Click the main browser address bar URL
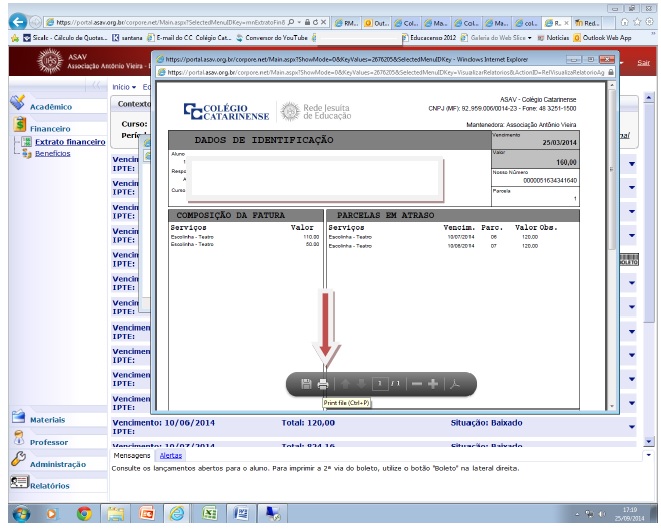 tap(170, 22)
